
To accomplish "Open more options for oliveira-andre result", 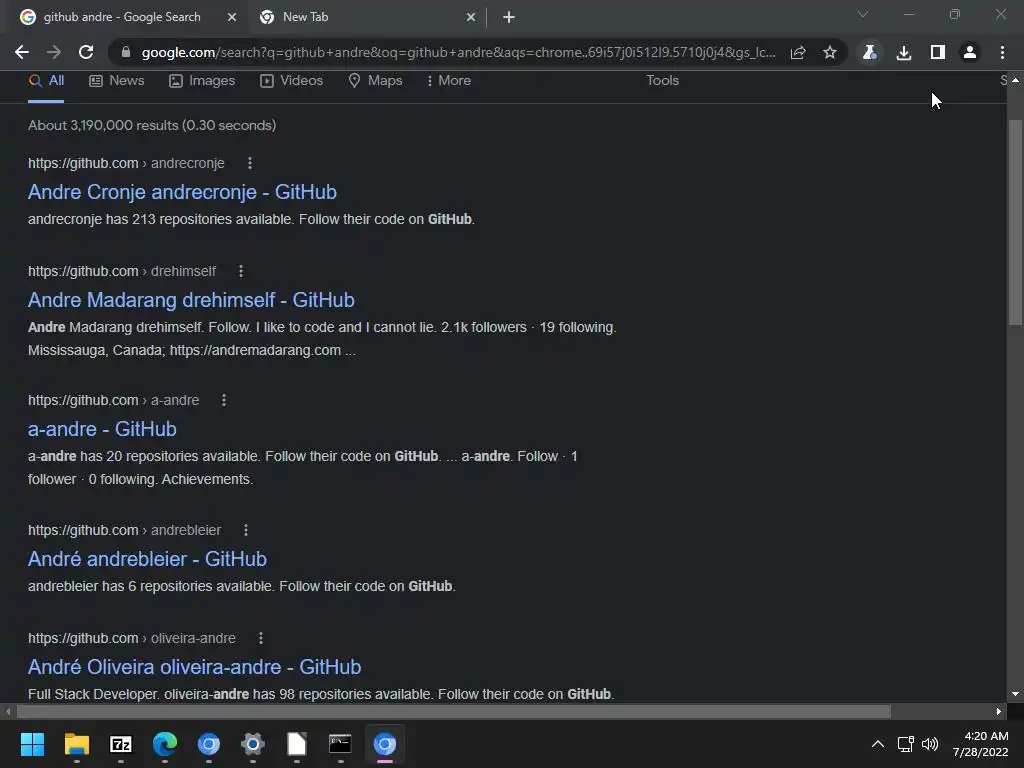I will 261,638.
